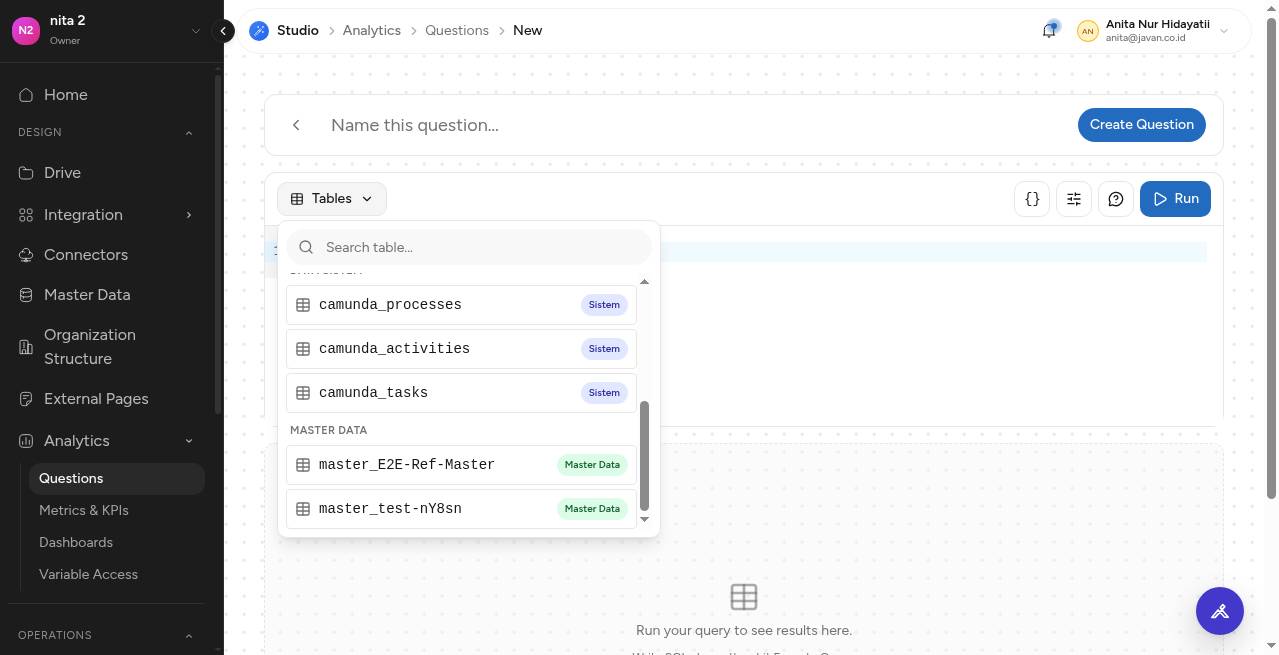The height and width of the screenshot is (655, 1279).
Task: Select the camunda_activities table
Action: coord(461,349)
